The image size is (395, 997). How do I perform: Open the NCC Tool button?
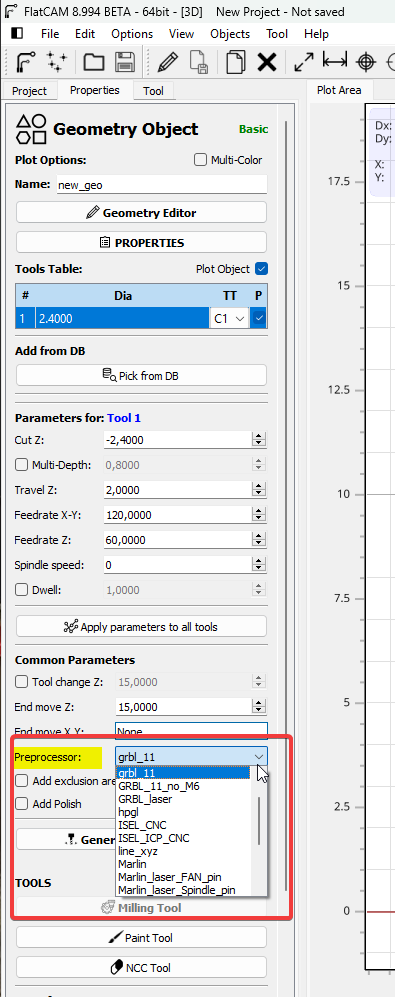pos(141,967)
